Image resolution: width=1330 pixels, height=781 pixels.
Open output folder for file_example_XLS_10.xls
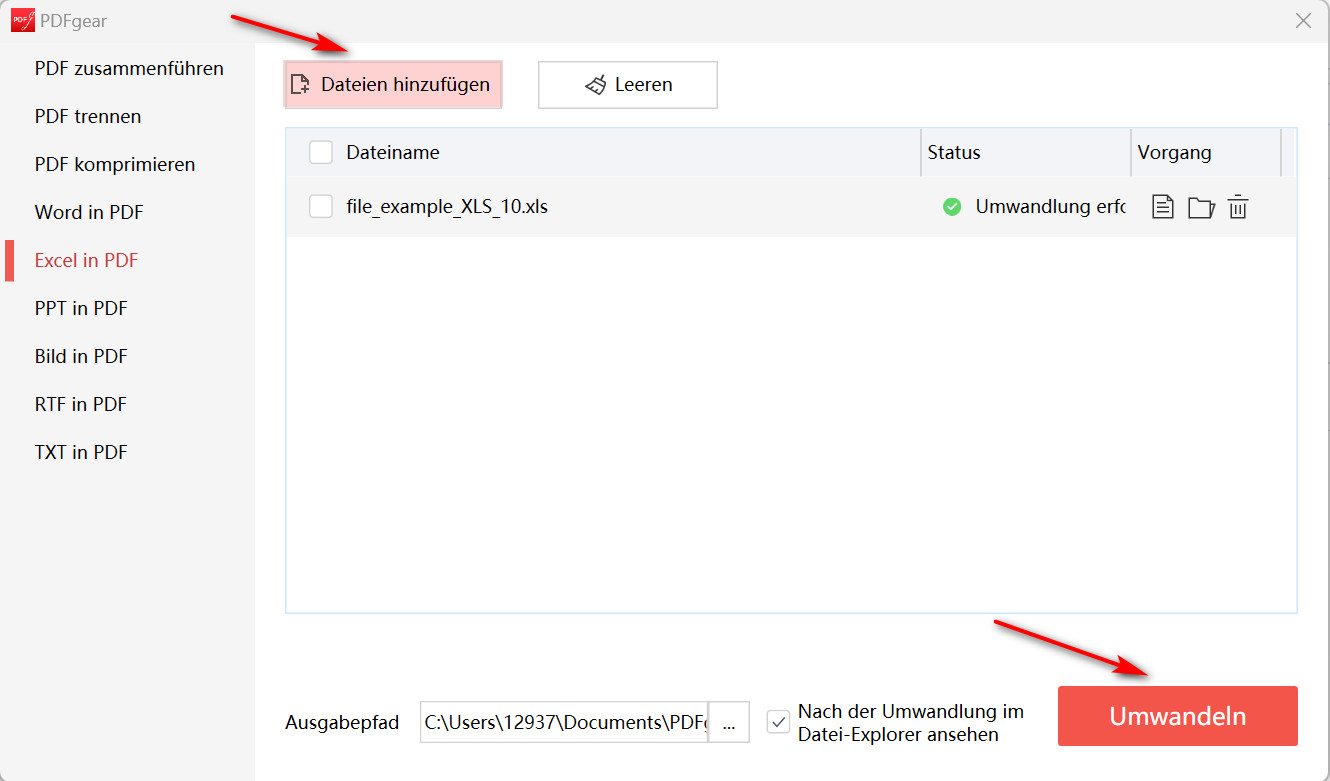[x=1201, y=207]
